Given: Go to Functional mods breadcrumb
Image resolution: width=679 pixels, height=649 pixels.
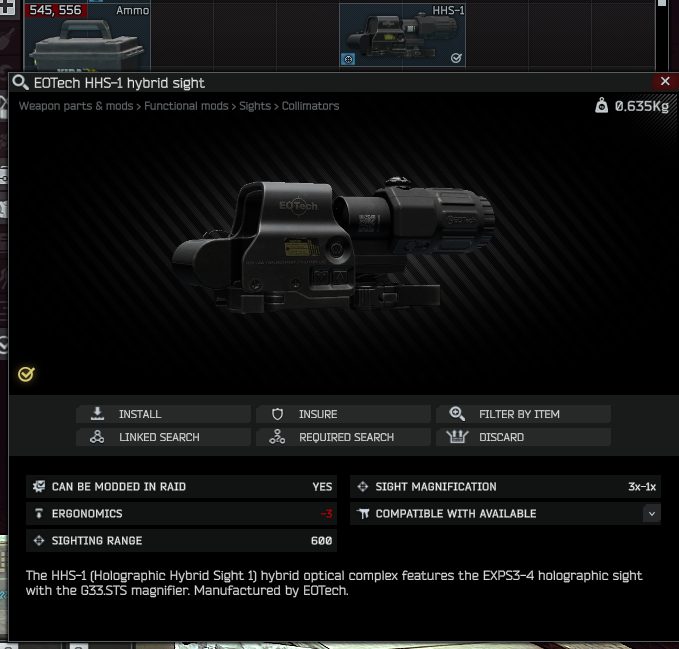Looking at the screenshot, I should click(186, 106).
